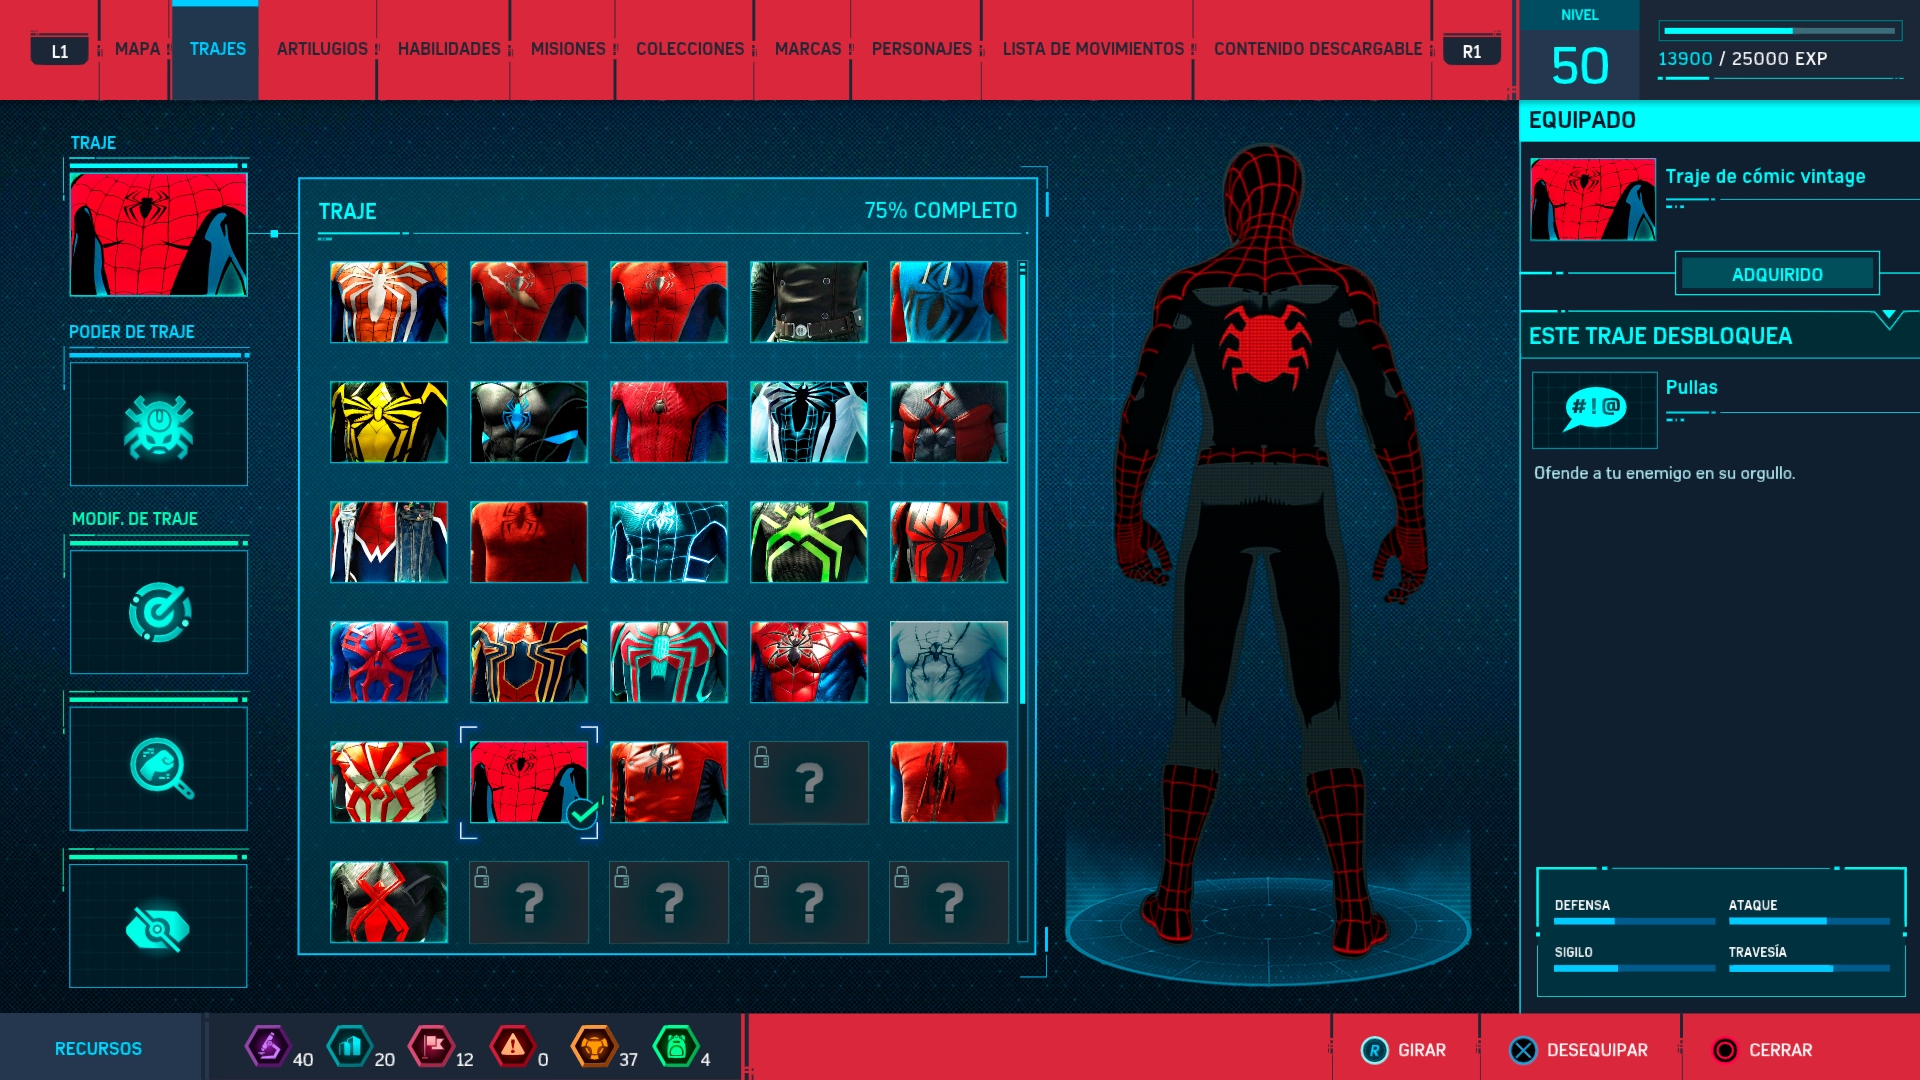Click the R1 shoulder button indicator
1920x1080 pixels.
click(x=1472, y=51)
